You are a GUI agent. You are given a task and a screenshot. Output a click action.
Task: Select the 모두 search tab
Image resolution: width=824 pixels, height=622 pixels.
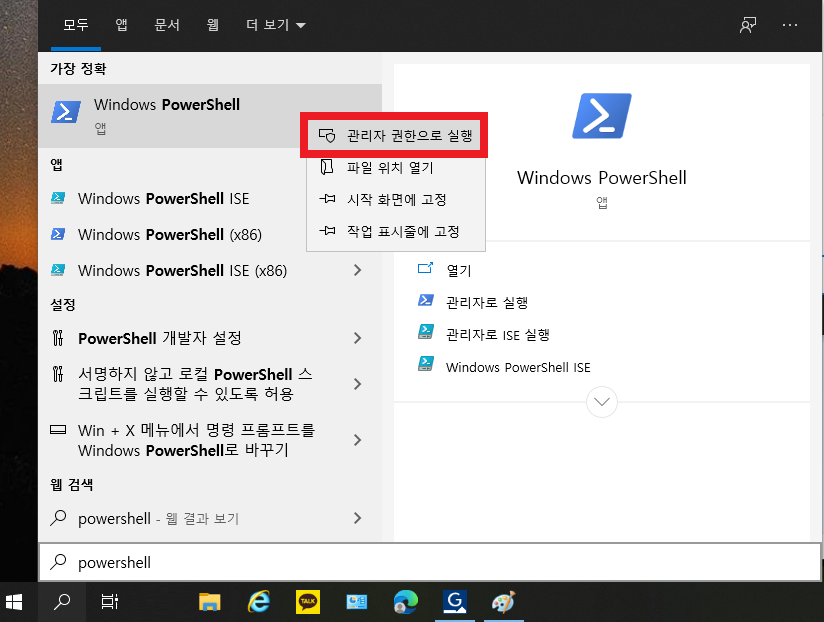[76, 25]
